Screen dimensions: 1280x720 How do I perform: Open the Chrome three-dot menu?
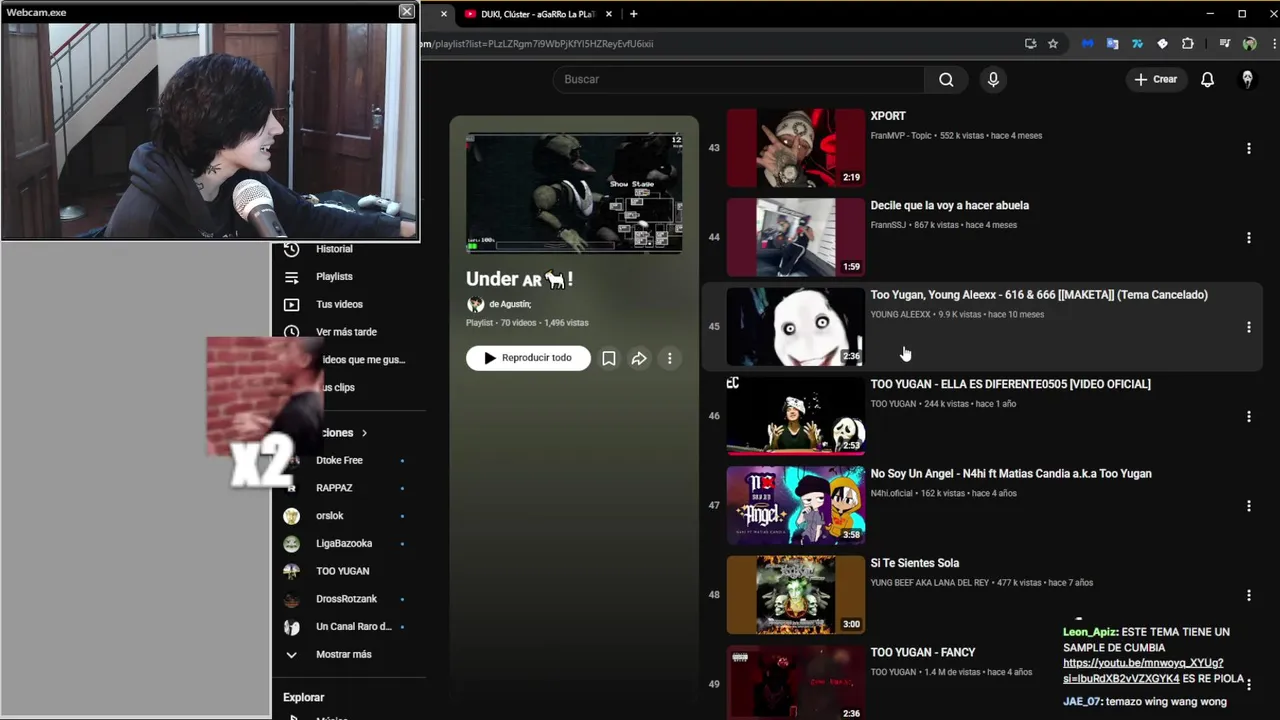(1273, 44)
